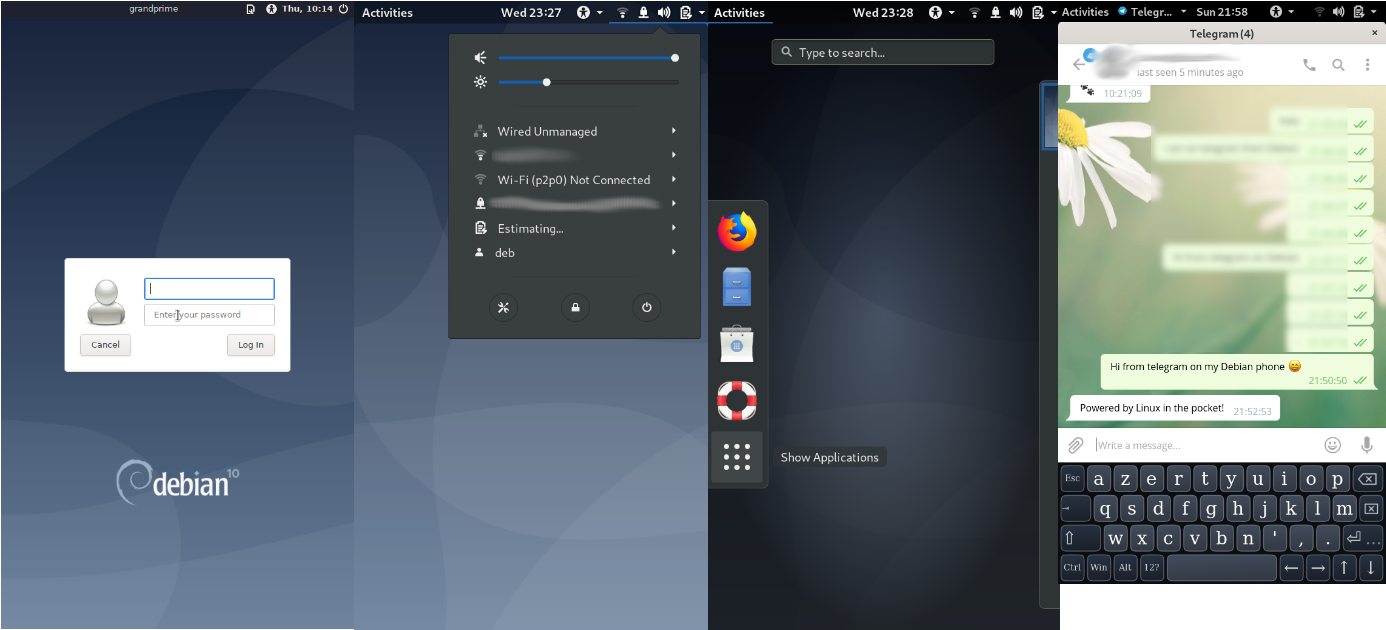Tap the left arrow key on keyboard
This screenshot has height=630, width=1386.
(1291, 568)
